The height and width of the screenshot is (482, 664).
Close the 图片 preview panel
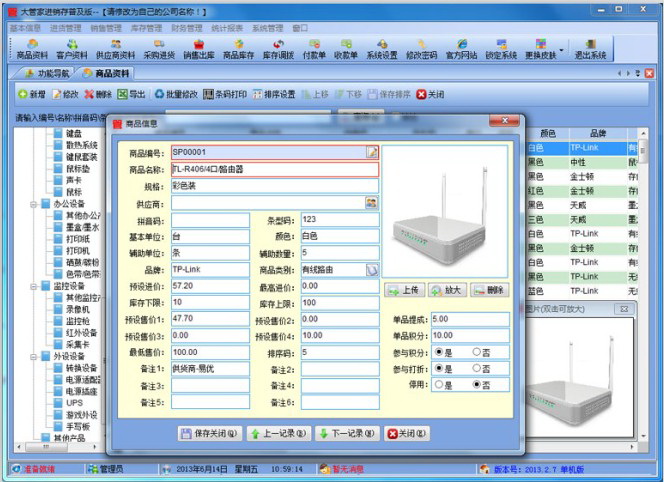[624, 309]
